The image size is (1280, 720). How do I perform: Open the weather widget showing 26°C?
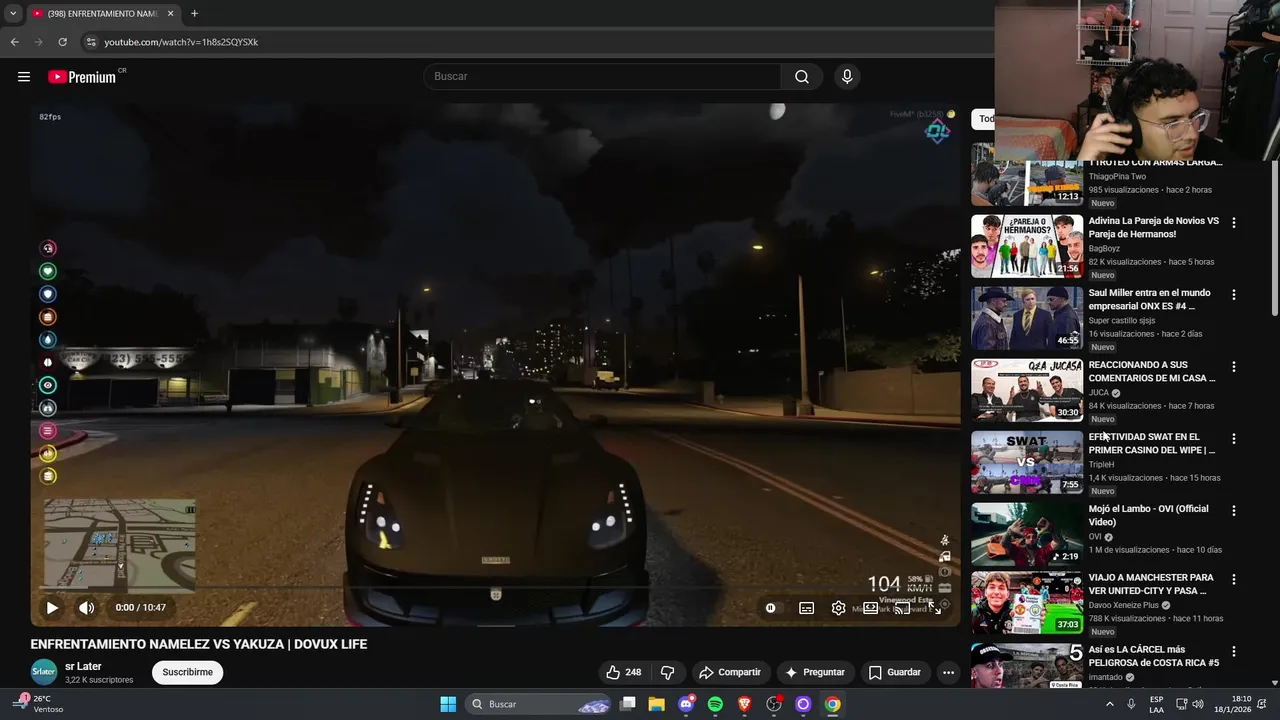tap(40, 704)
